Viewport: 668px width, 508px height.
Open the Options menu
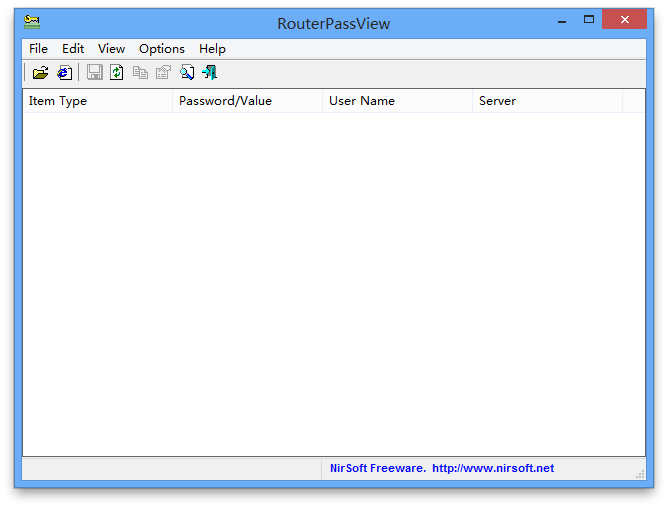(162, 49)
